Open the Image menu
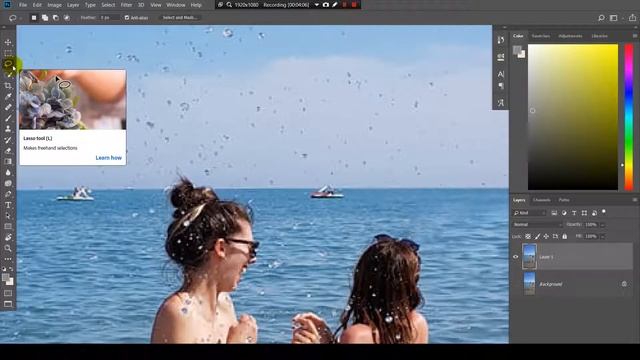The image size is (640, 360). [54, 5]
